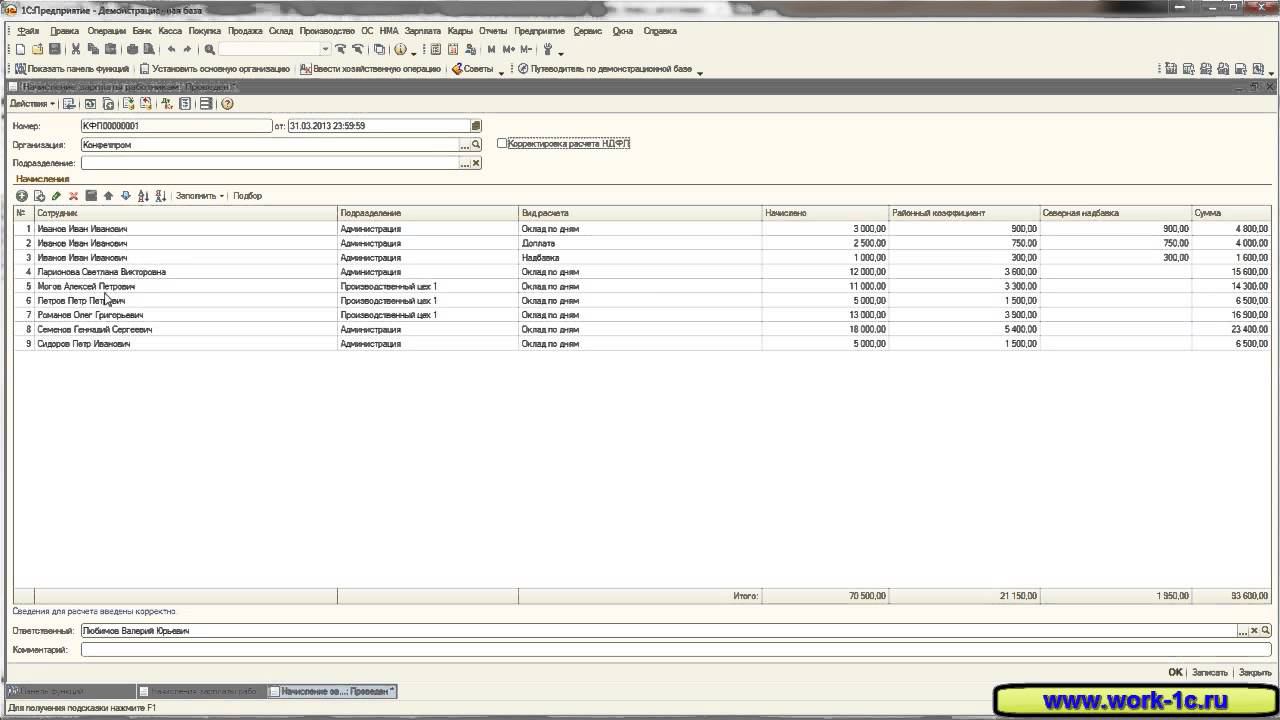This screenshot has width=1280, height=720.
Task: Create a new document with toolbar icon
Action: pos(20,49)
